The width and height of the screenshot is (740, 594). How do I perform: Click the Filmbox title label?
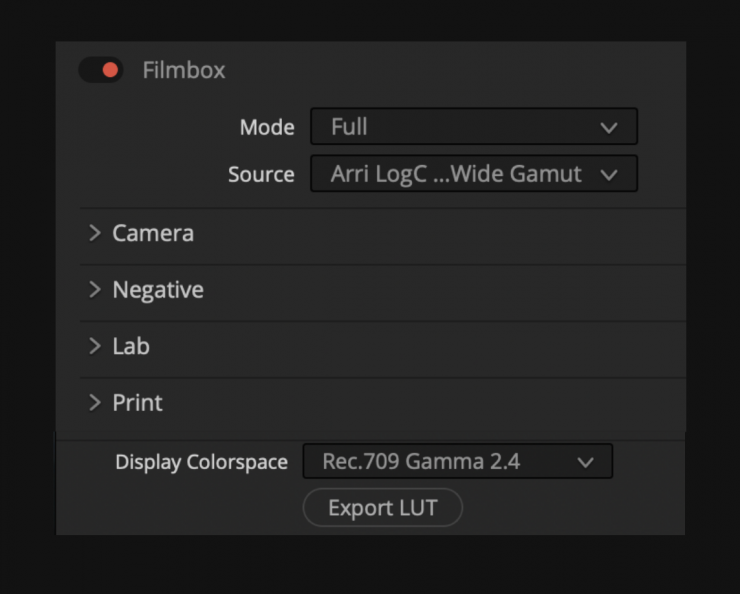[x=184, y=70]
